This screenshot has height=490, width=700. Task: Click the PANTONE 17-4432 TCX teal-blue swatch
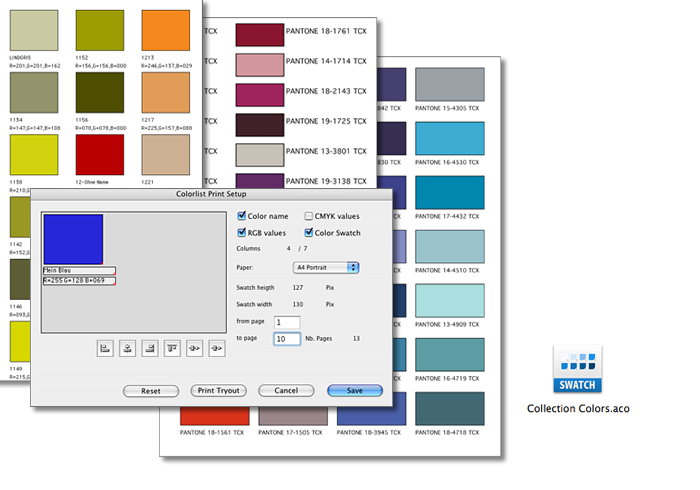(x=450, y=192)
